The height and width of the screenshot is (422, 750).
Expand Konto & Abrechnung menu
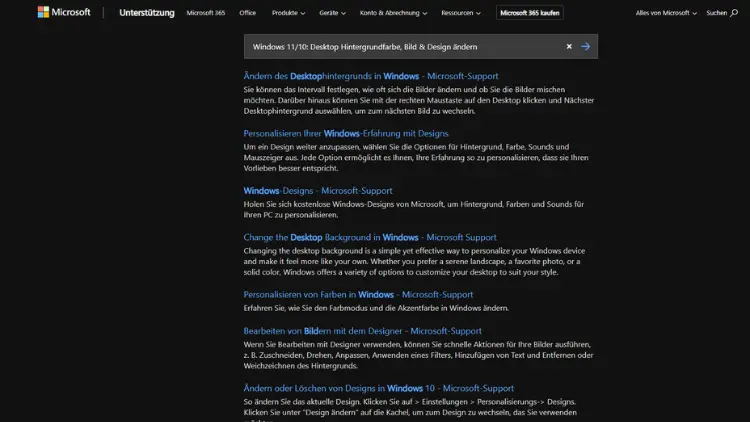click(x=393, y=13)
